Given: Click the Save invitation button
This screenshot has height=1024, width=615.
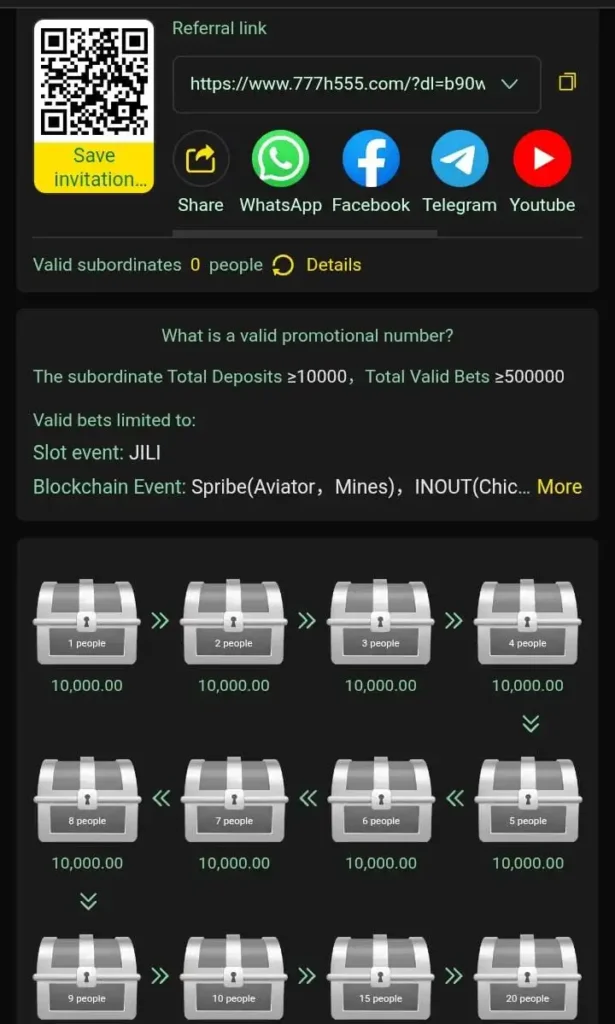Looking at the screenshot, I should pos(94,168).
